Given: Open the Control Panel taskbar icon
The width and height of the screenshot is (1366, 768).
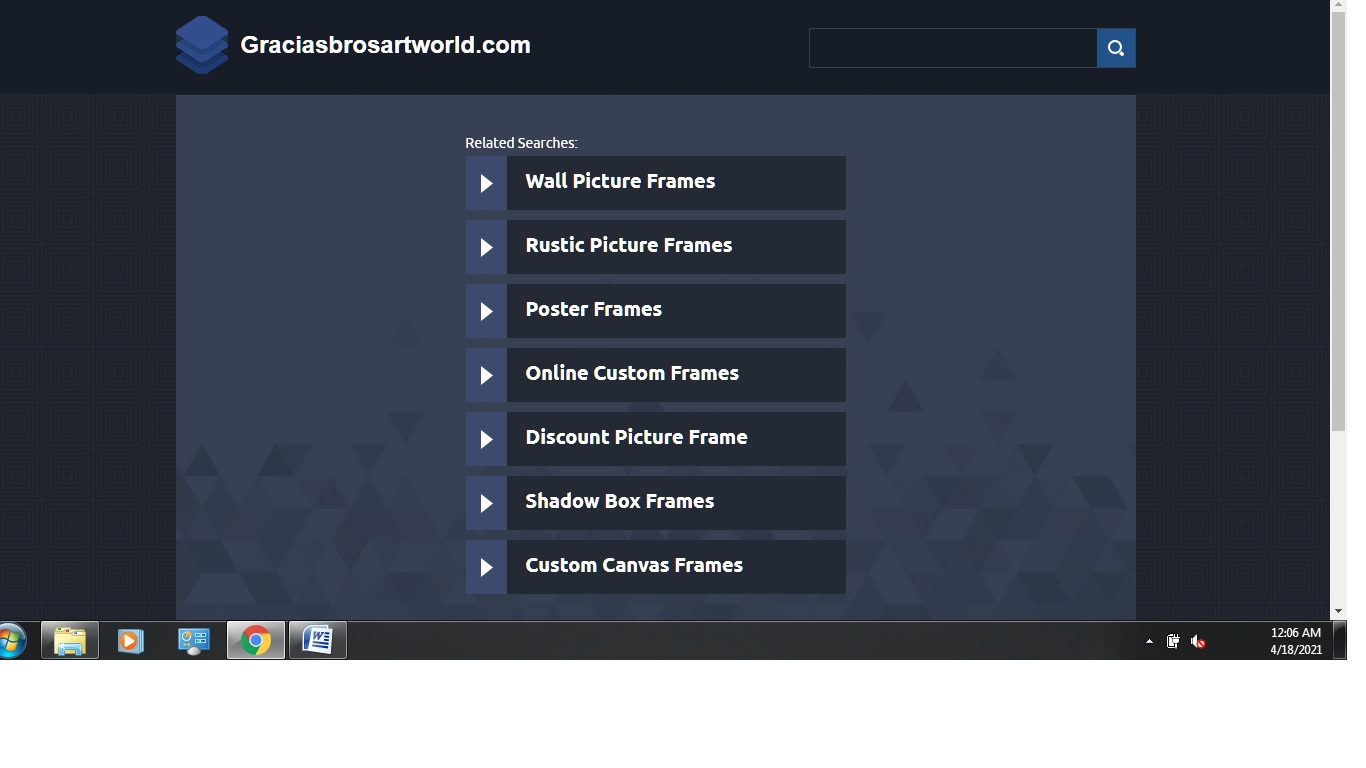Looking at the screenshot, I should click(x=193, y=640).
